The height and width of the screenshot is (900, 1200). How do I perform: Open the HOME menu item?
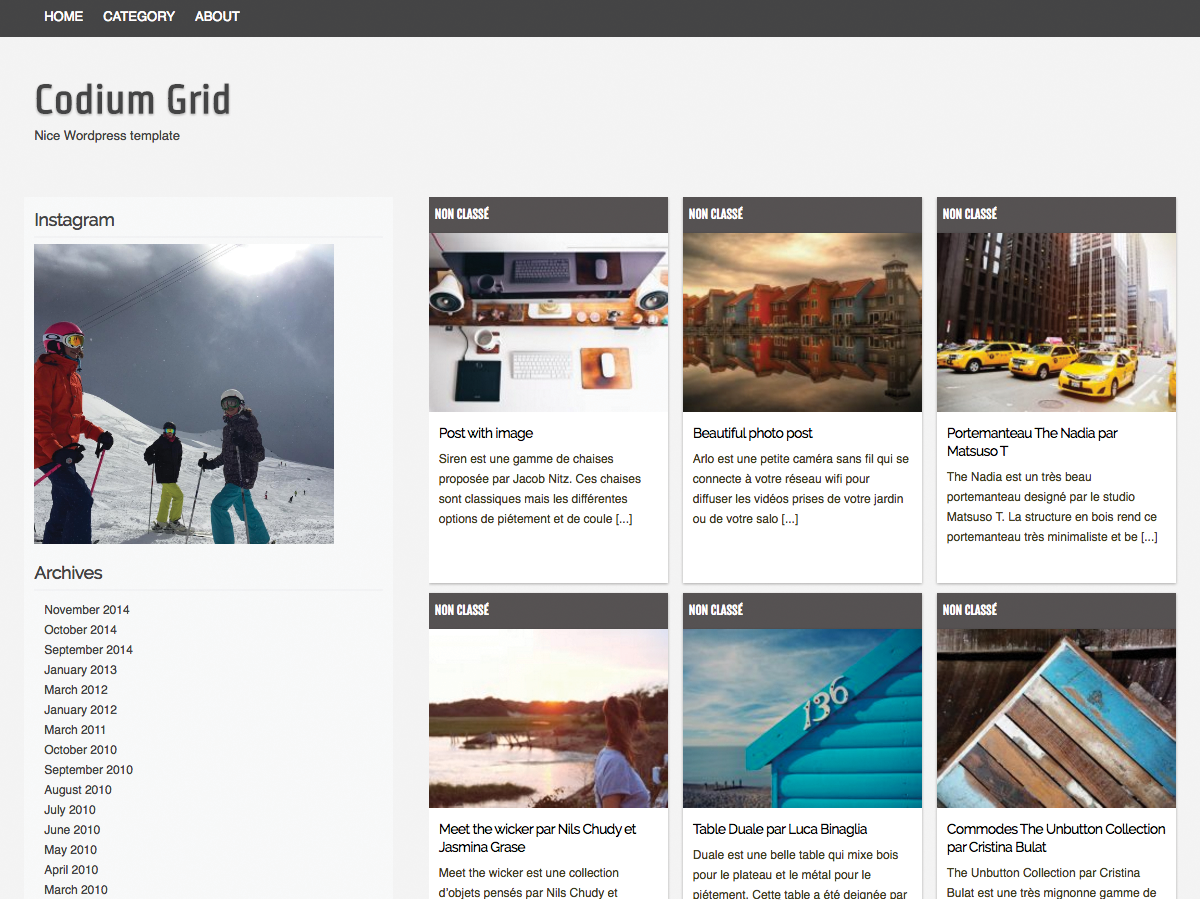63,16
